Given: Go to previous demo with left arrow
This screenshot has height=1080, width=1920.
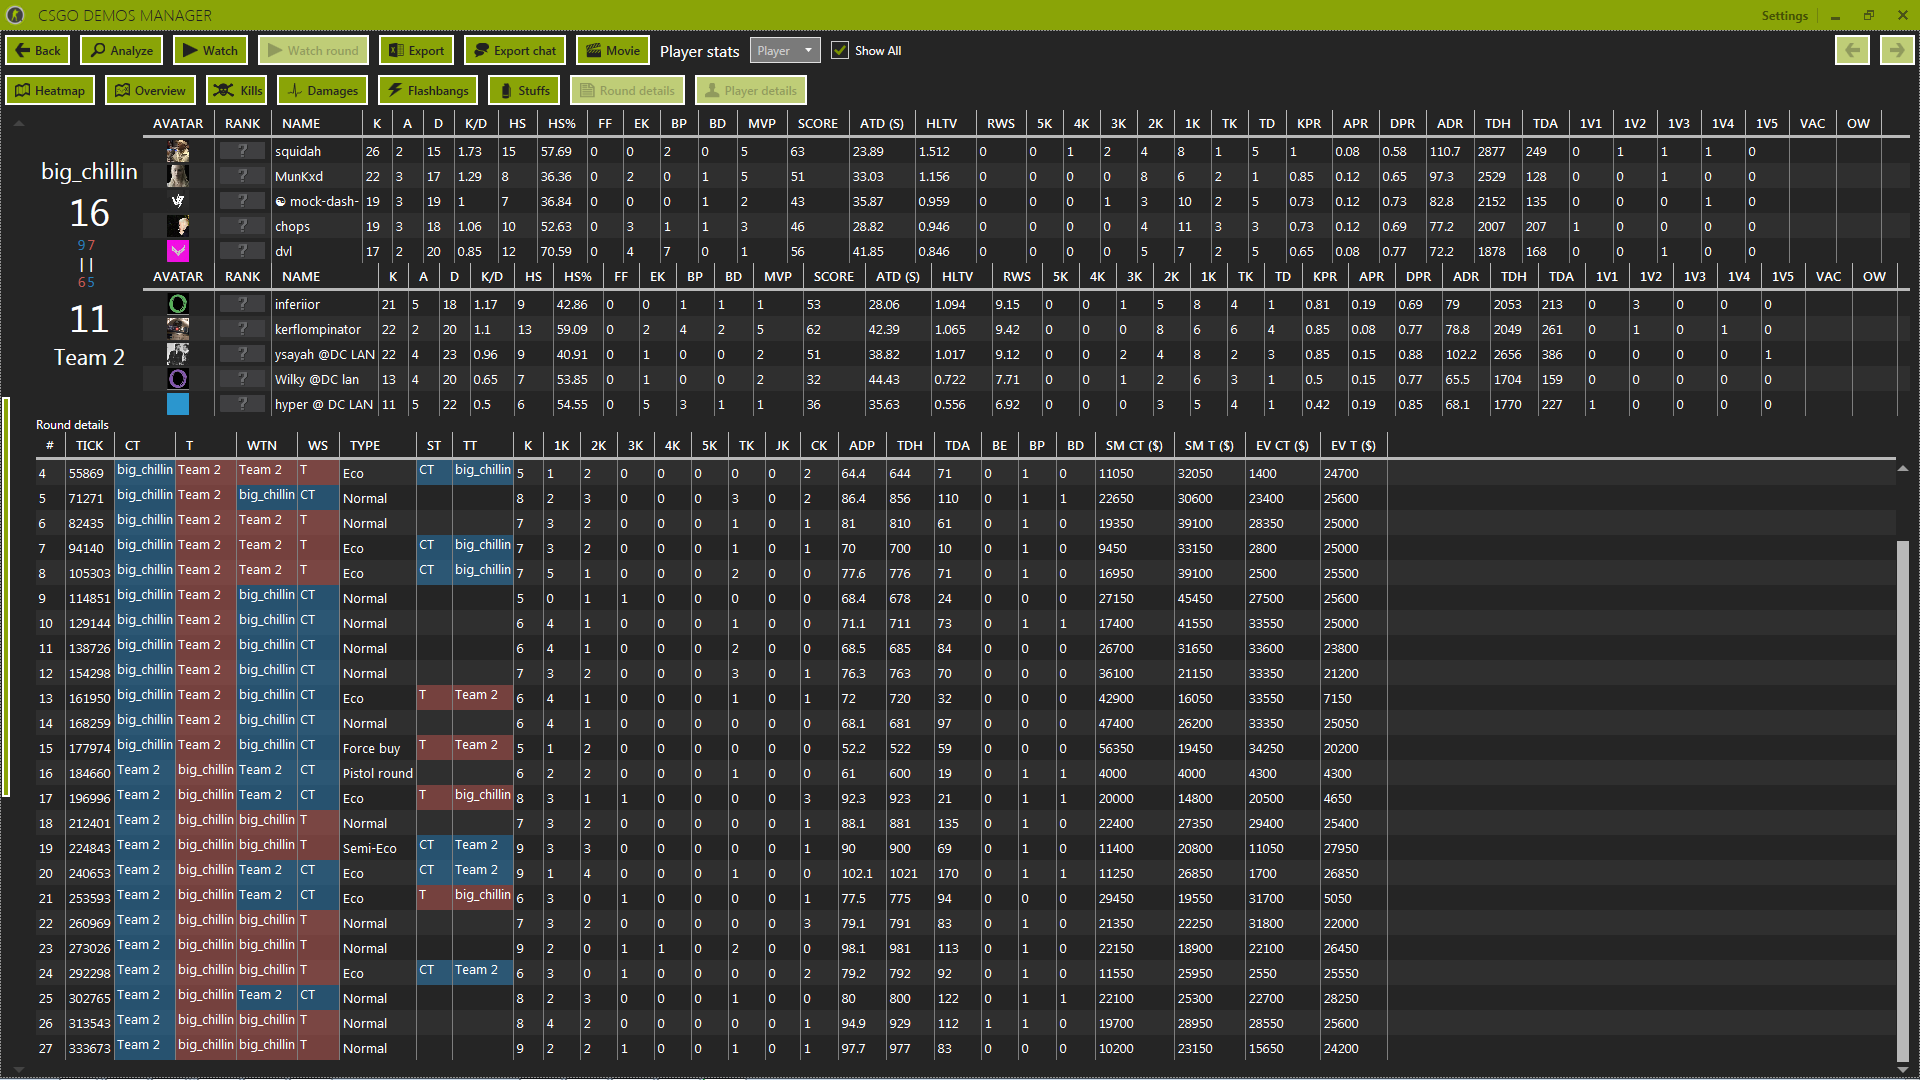Looking at the screenshot, I should [1852, 51].
